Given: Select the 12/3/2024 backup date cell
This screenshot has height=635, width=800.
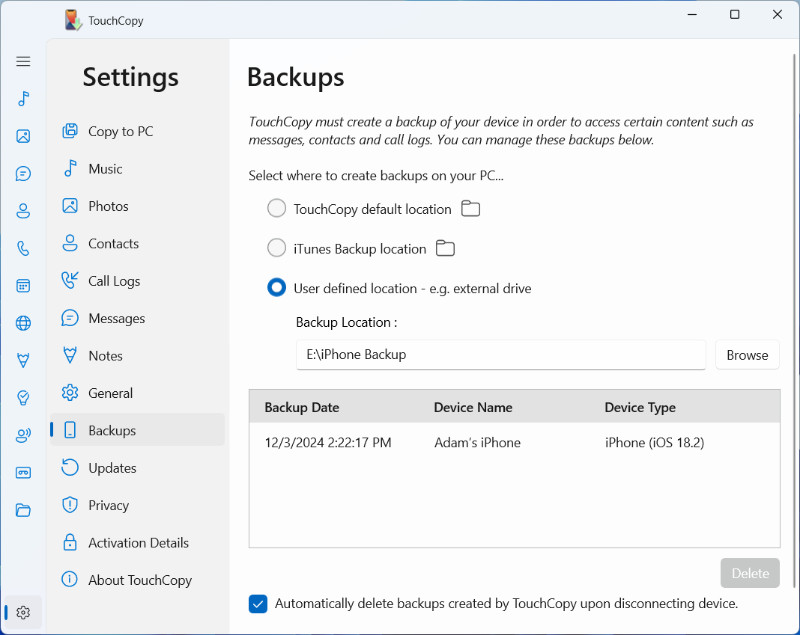Looking at the screenshot, I should pos(328,442).
